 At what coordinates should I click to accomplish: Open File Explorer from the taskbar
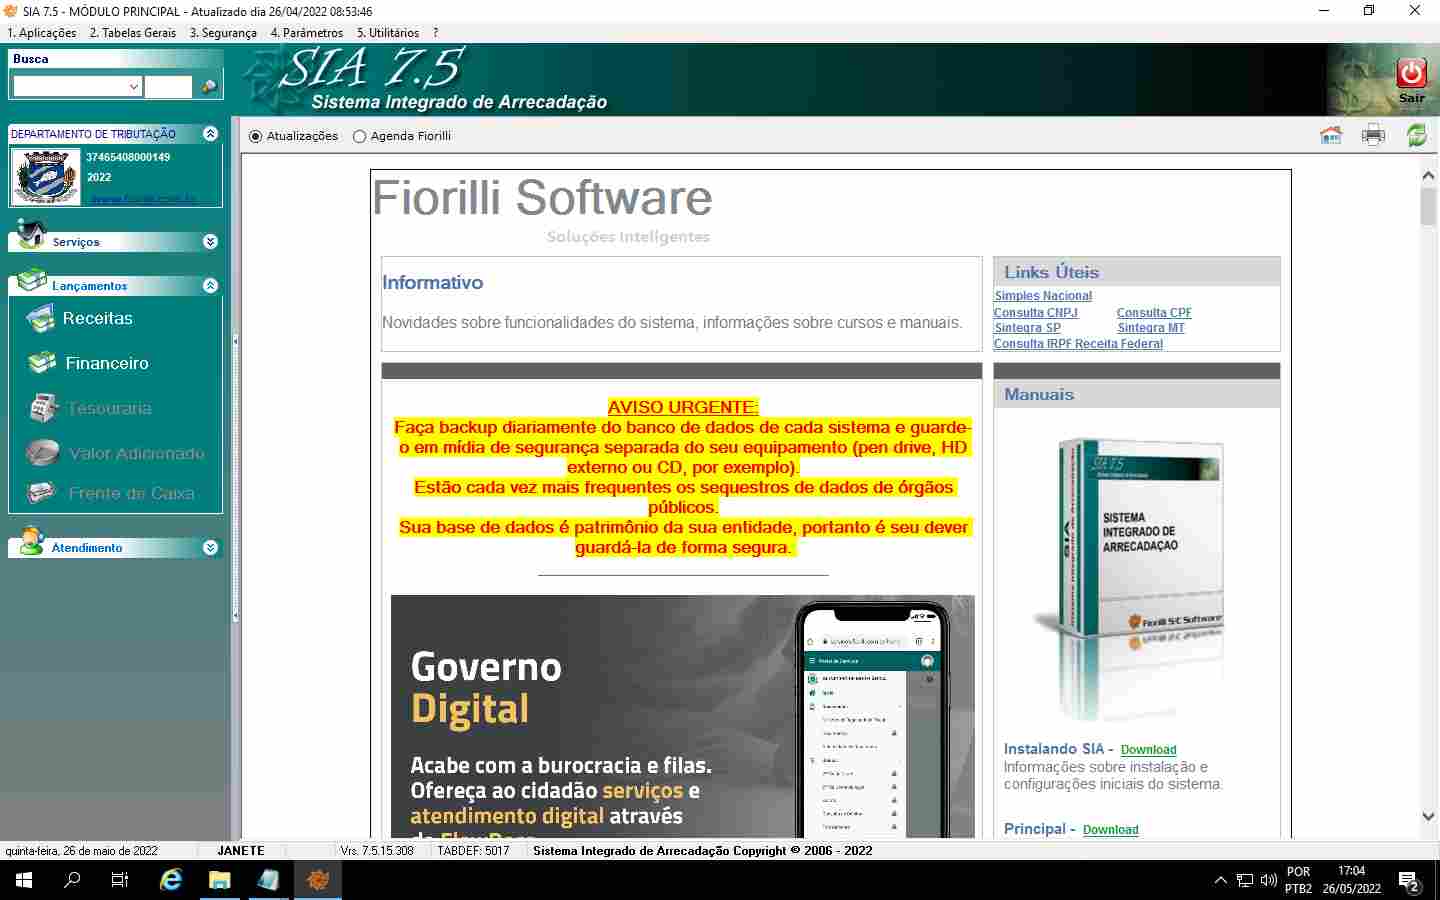pos(219,880)
